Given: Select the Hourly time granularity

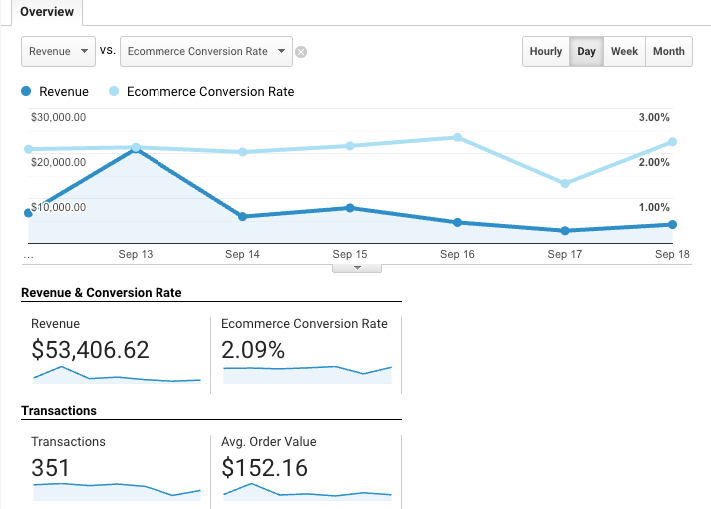Looking at the screenshot, I should (546, 52).
